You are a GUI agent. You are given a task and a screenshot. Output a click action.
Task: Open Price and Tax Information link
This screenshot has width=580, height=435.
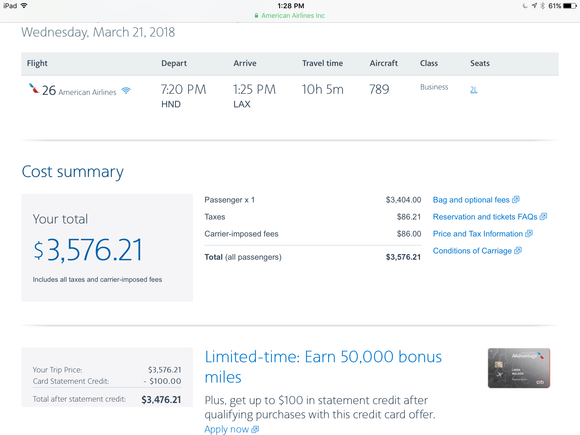[478, 234]
